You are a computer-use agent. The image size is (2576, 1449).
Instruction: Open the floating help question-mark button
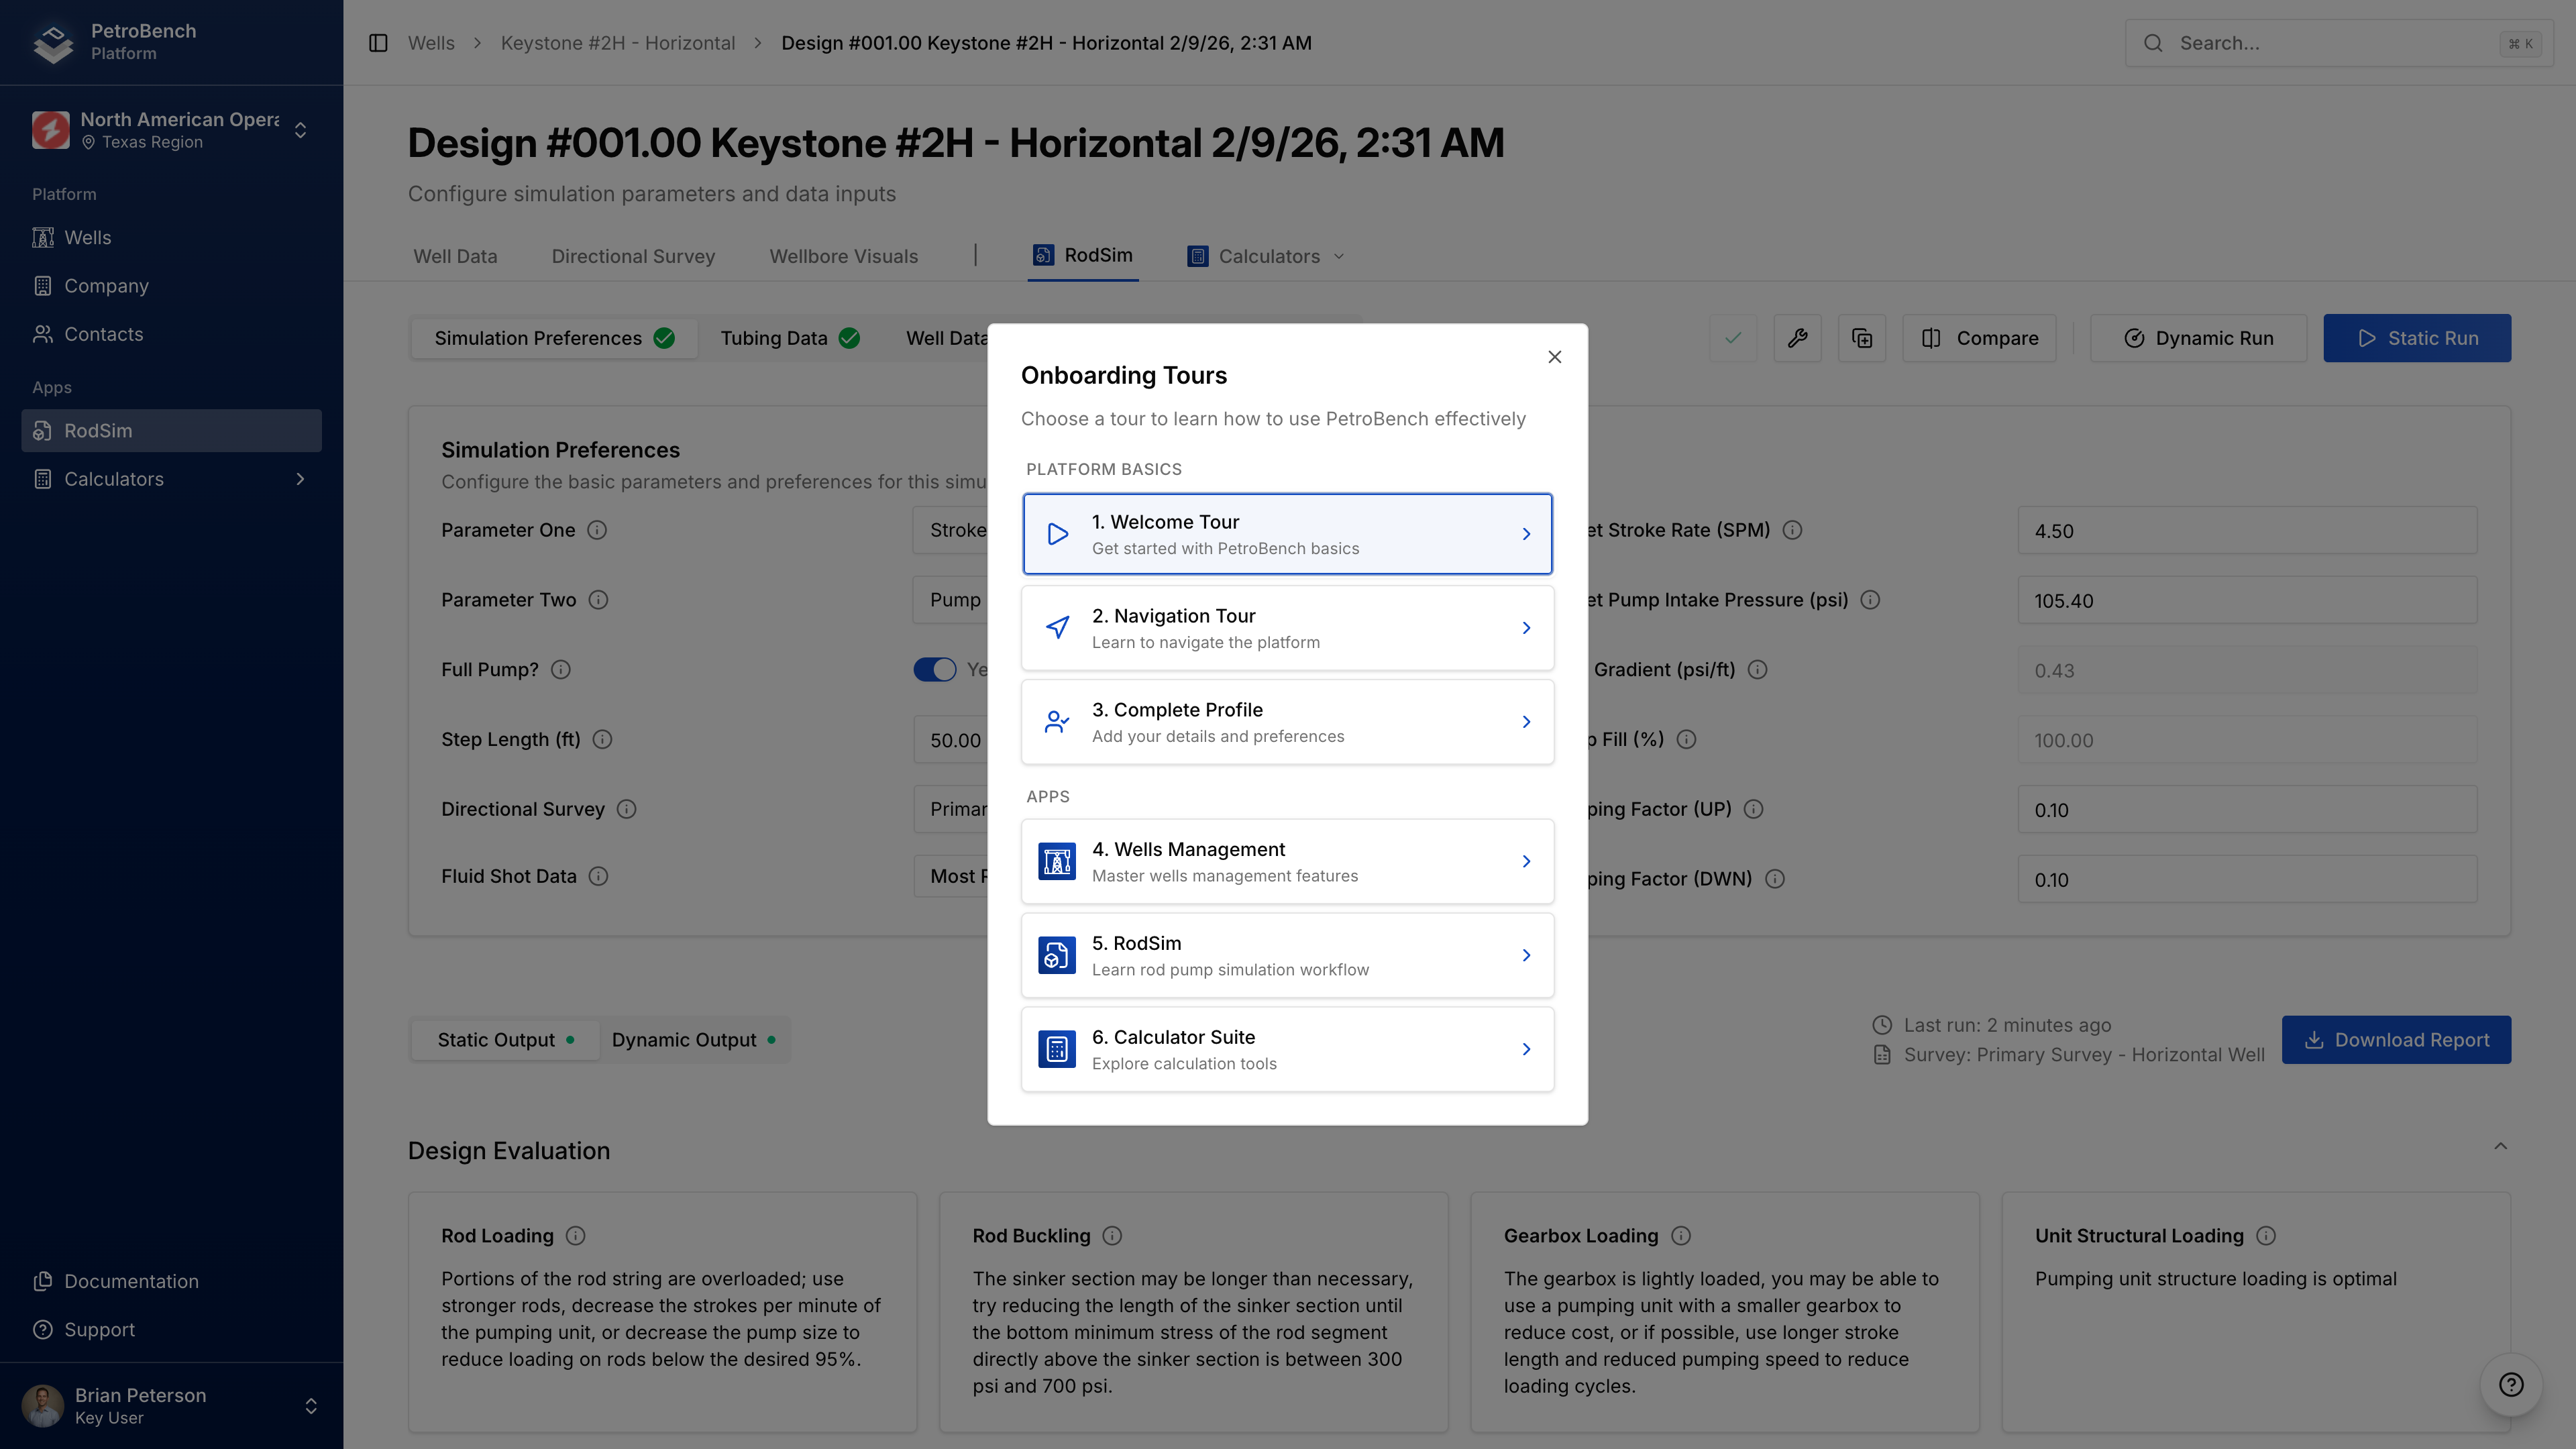point(2510,1384)
